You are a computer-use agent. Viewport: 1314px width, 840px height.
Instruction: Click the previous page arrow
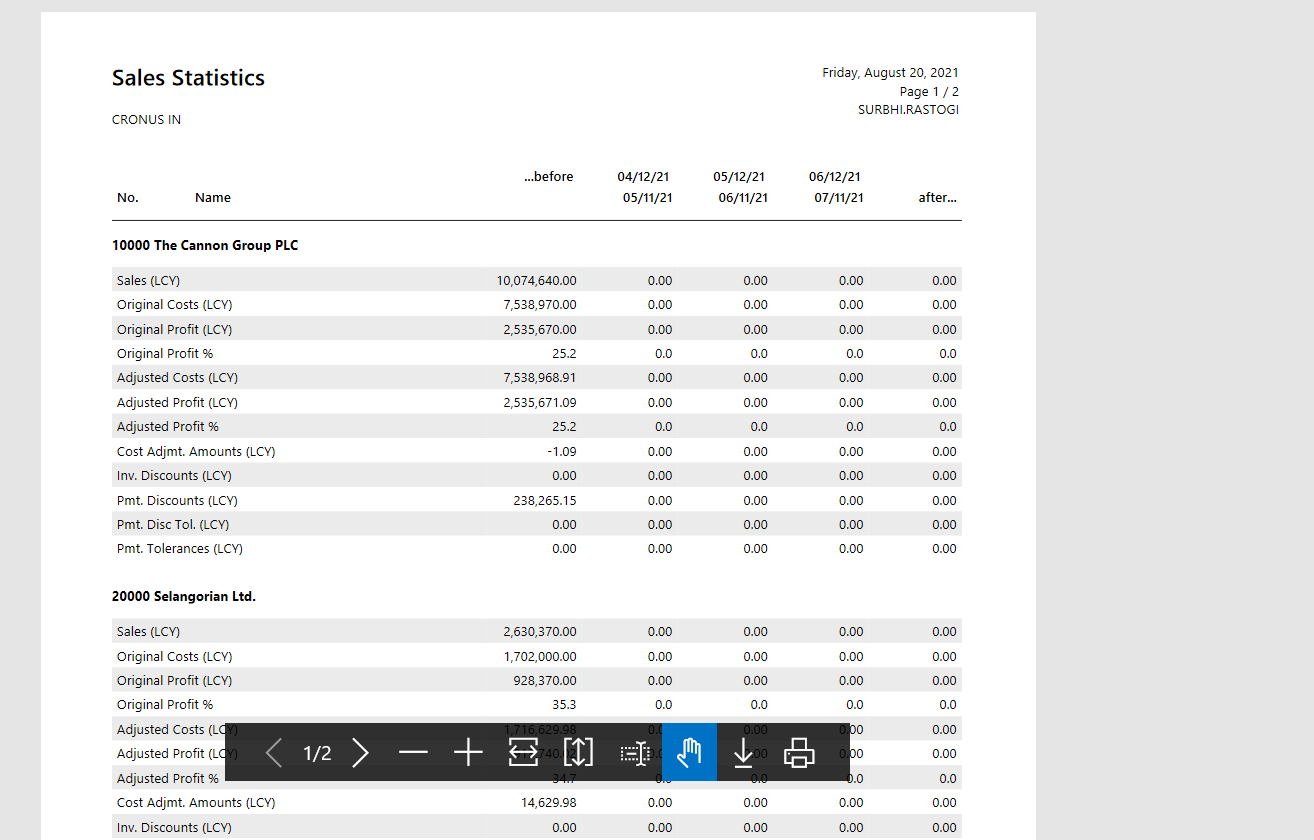coord(273,753)
